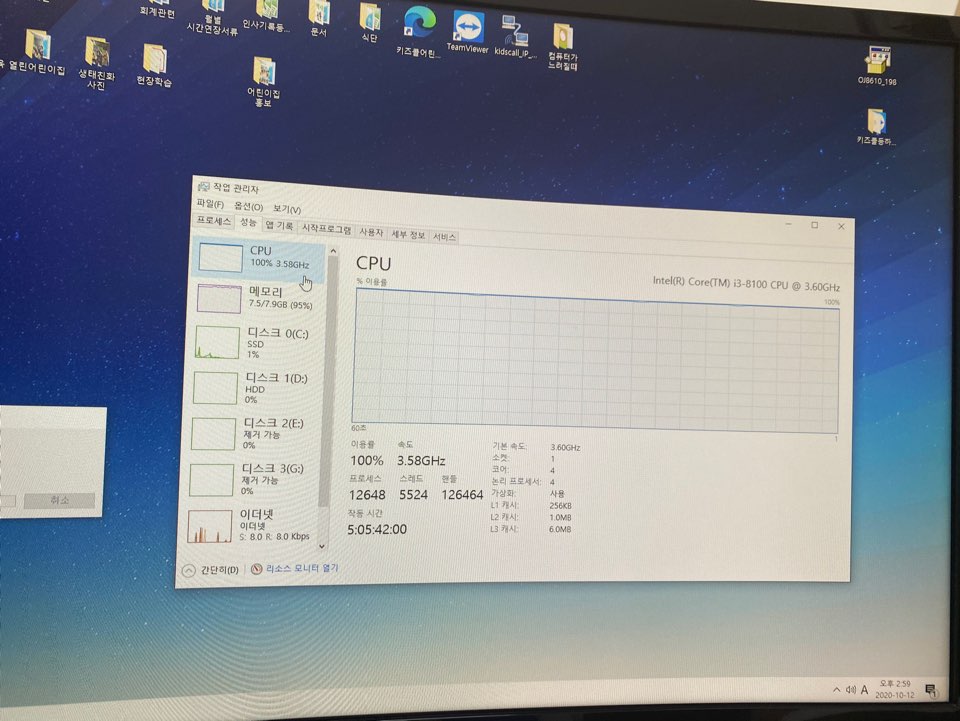Collapse Task Manager with 간단히 button
Viewport: 960px width, 721px height.
click(x=211, y=570)
